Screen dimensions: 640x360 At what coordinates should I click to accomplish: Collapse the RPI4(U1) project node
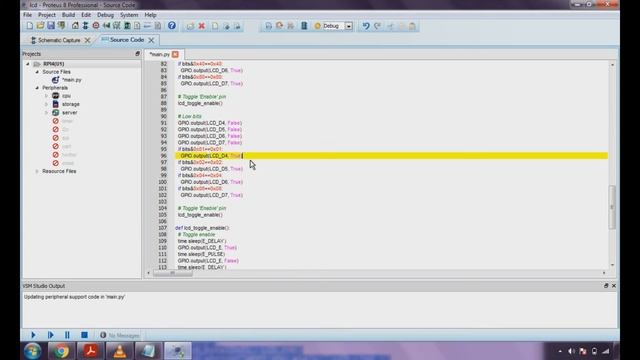pos(28,64)
